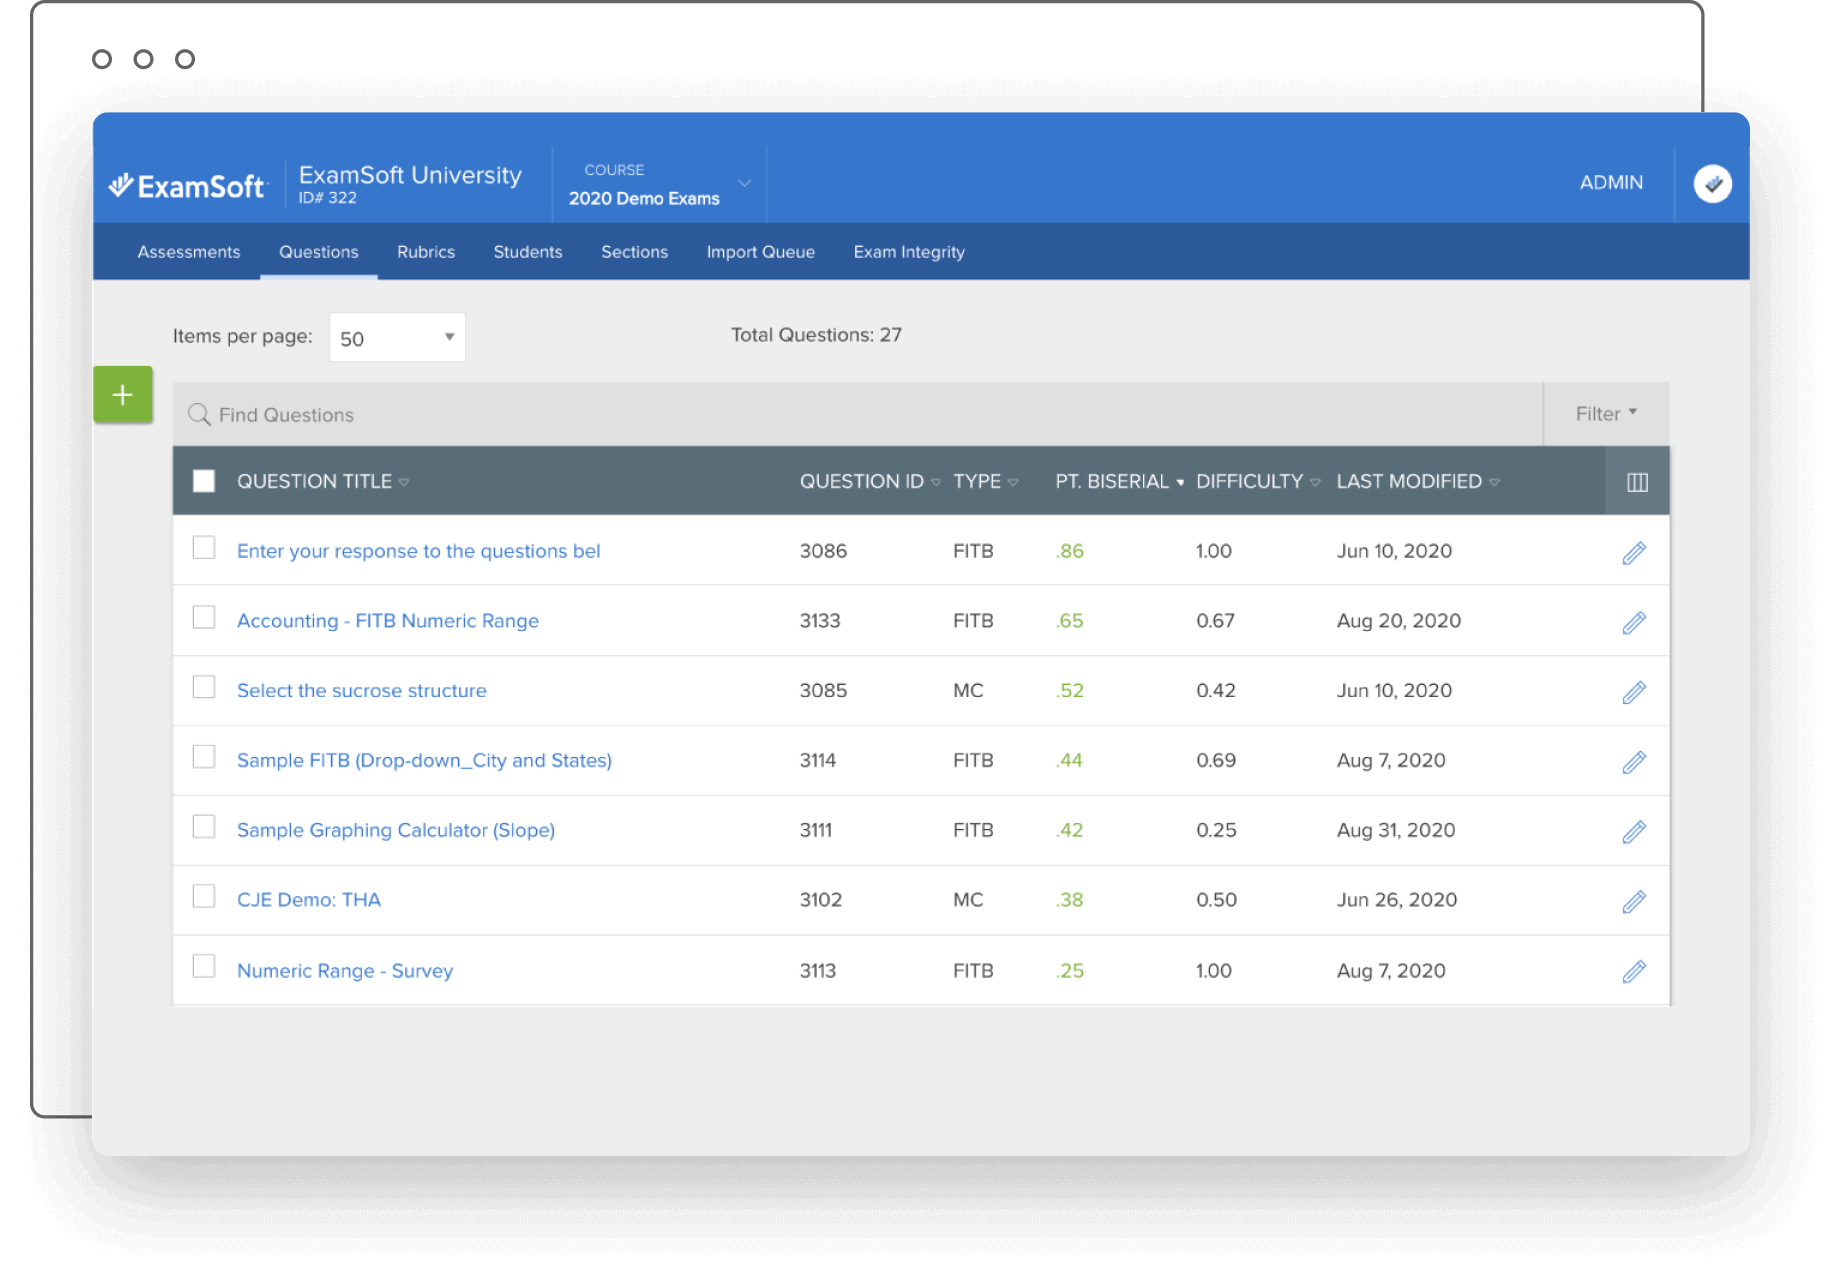The height and width of the screenshot is (1282, 1842).
Task: Open the column chooser icon in table header
Action: (x=1637, y=482)
